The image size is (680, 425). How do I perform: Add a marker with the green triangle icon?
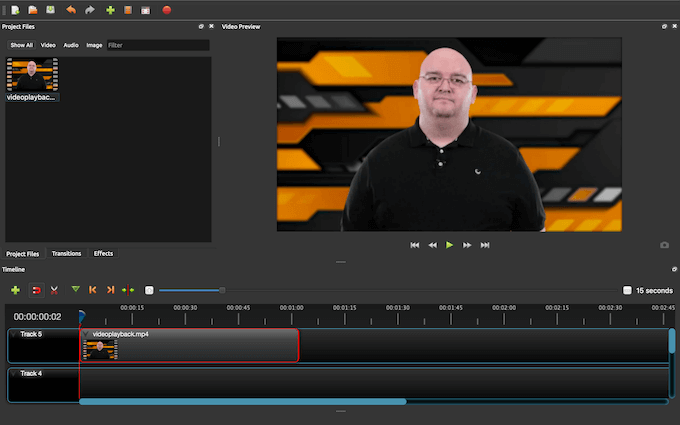[x=75, y=290]
